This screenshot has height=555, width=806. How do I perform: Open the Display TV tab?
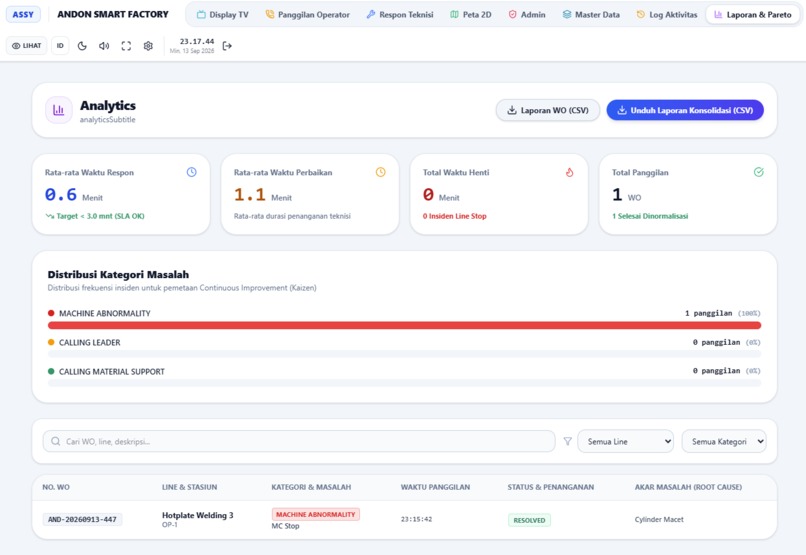pos(223,15)
